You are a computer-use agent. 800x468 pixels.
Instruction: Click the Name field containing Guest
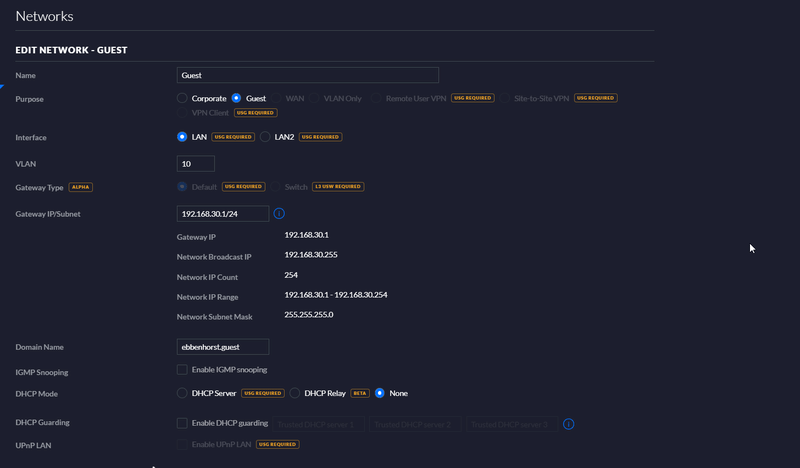pos(307,75)
